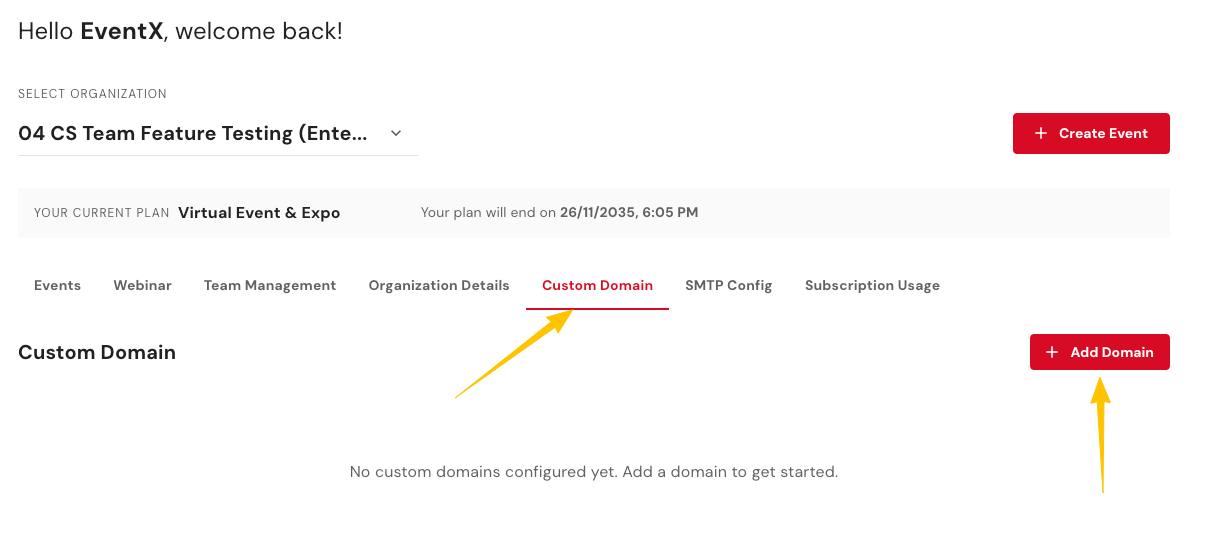Click the Virtual Event & Expo plan name
The width and height of the screenshot is (1211, 547).
click(x=259, y=213)
